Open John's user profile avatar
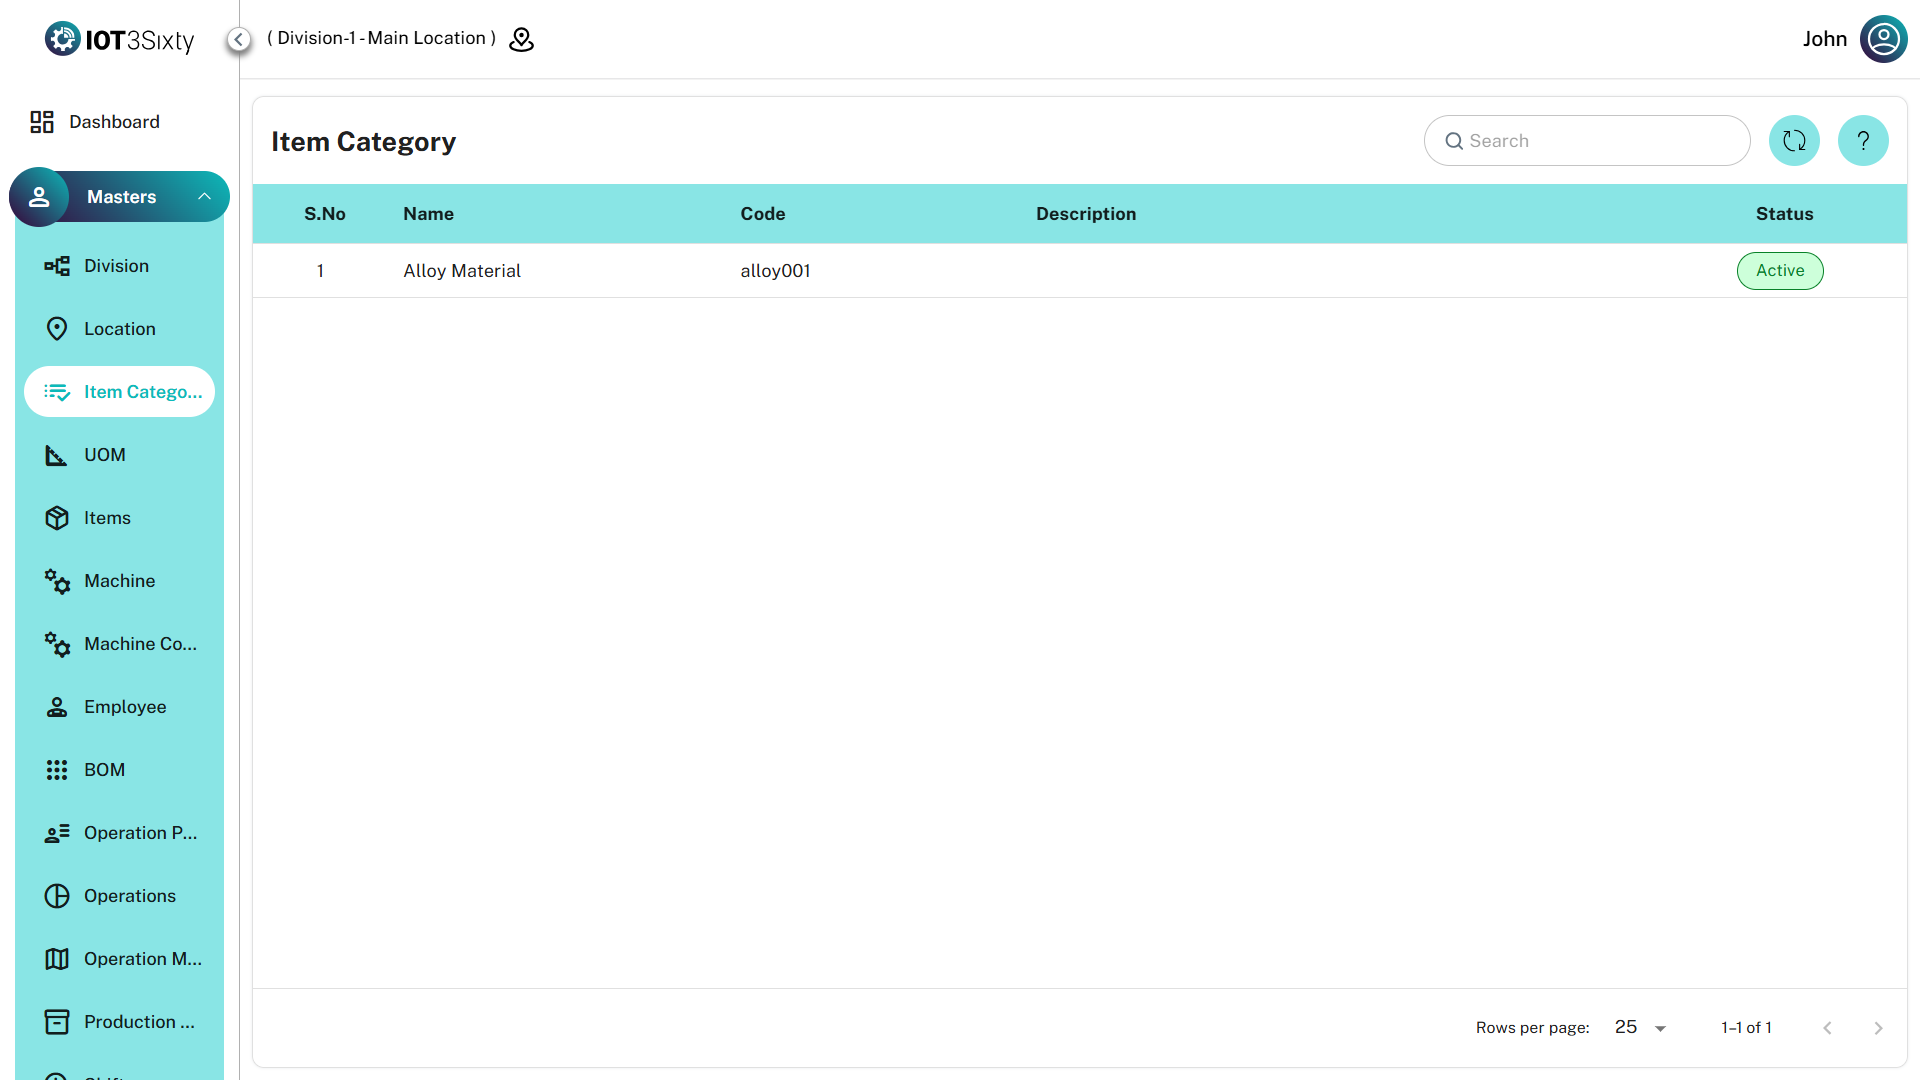The width and height of the screenshot is (1920, 1080). 1883,39
